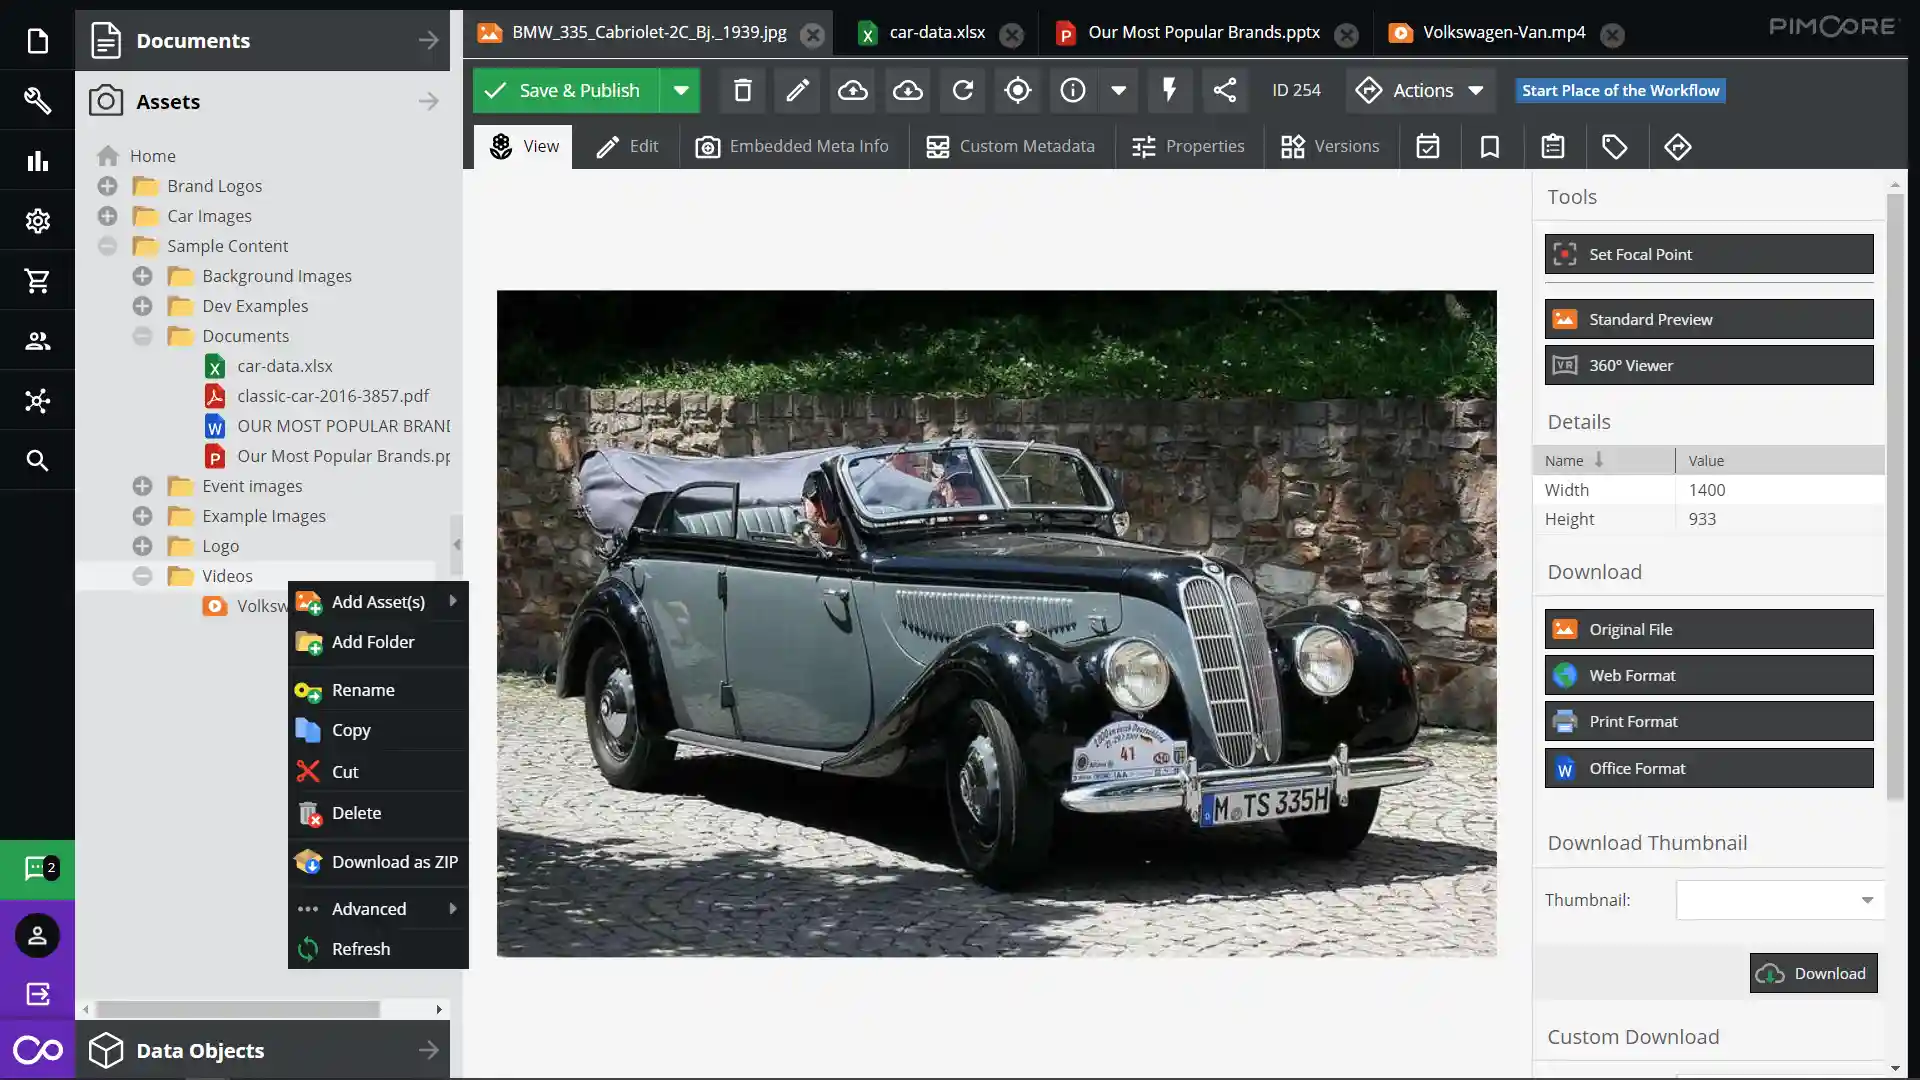
Task: Open search in the left sidebar
Action: pyautogui.click(x=37, y=460)
